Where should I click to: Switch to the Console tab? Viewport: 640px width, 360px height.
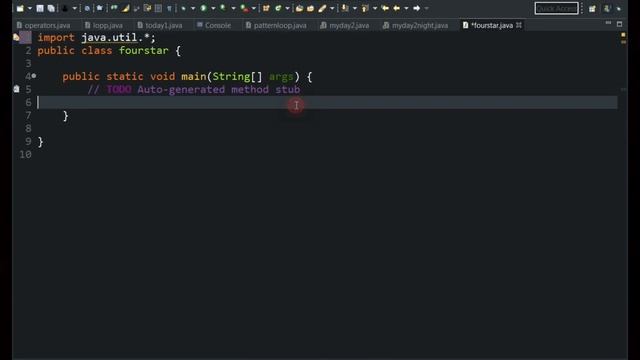[214, 25]
